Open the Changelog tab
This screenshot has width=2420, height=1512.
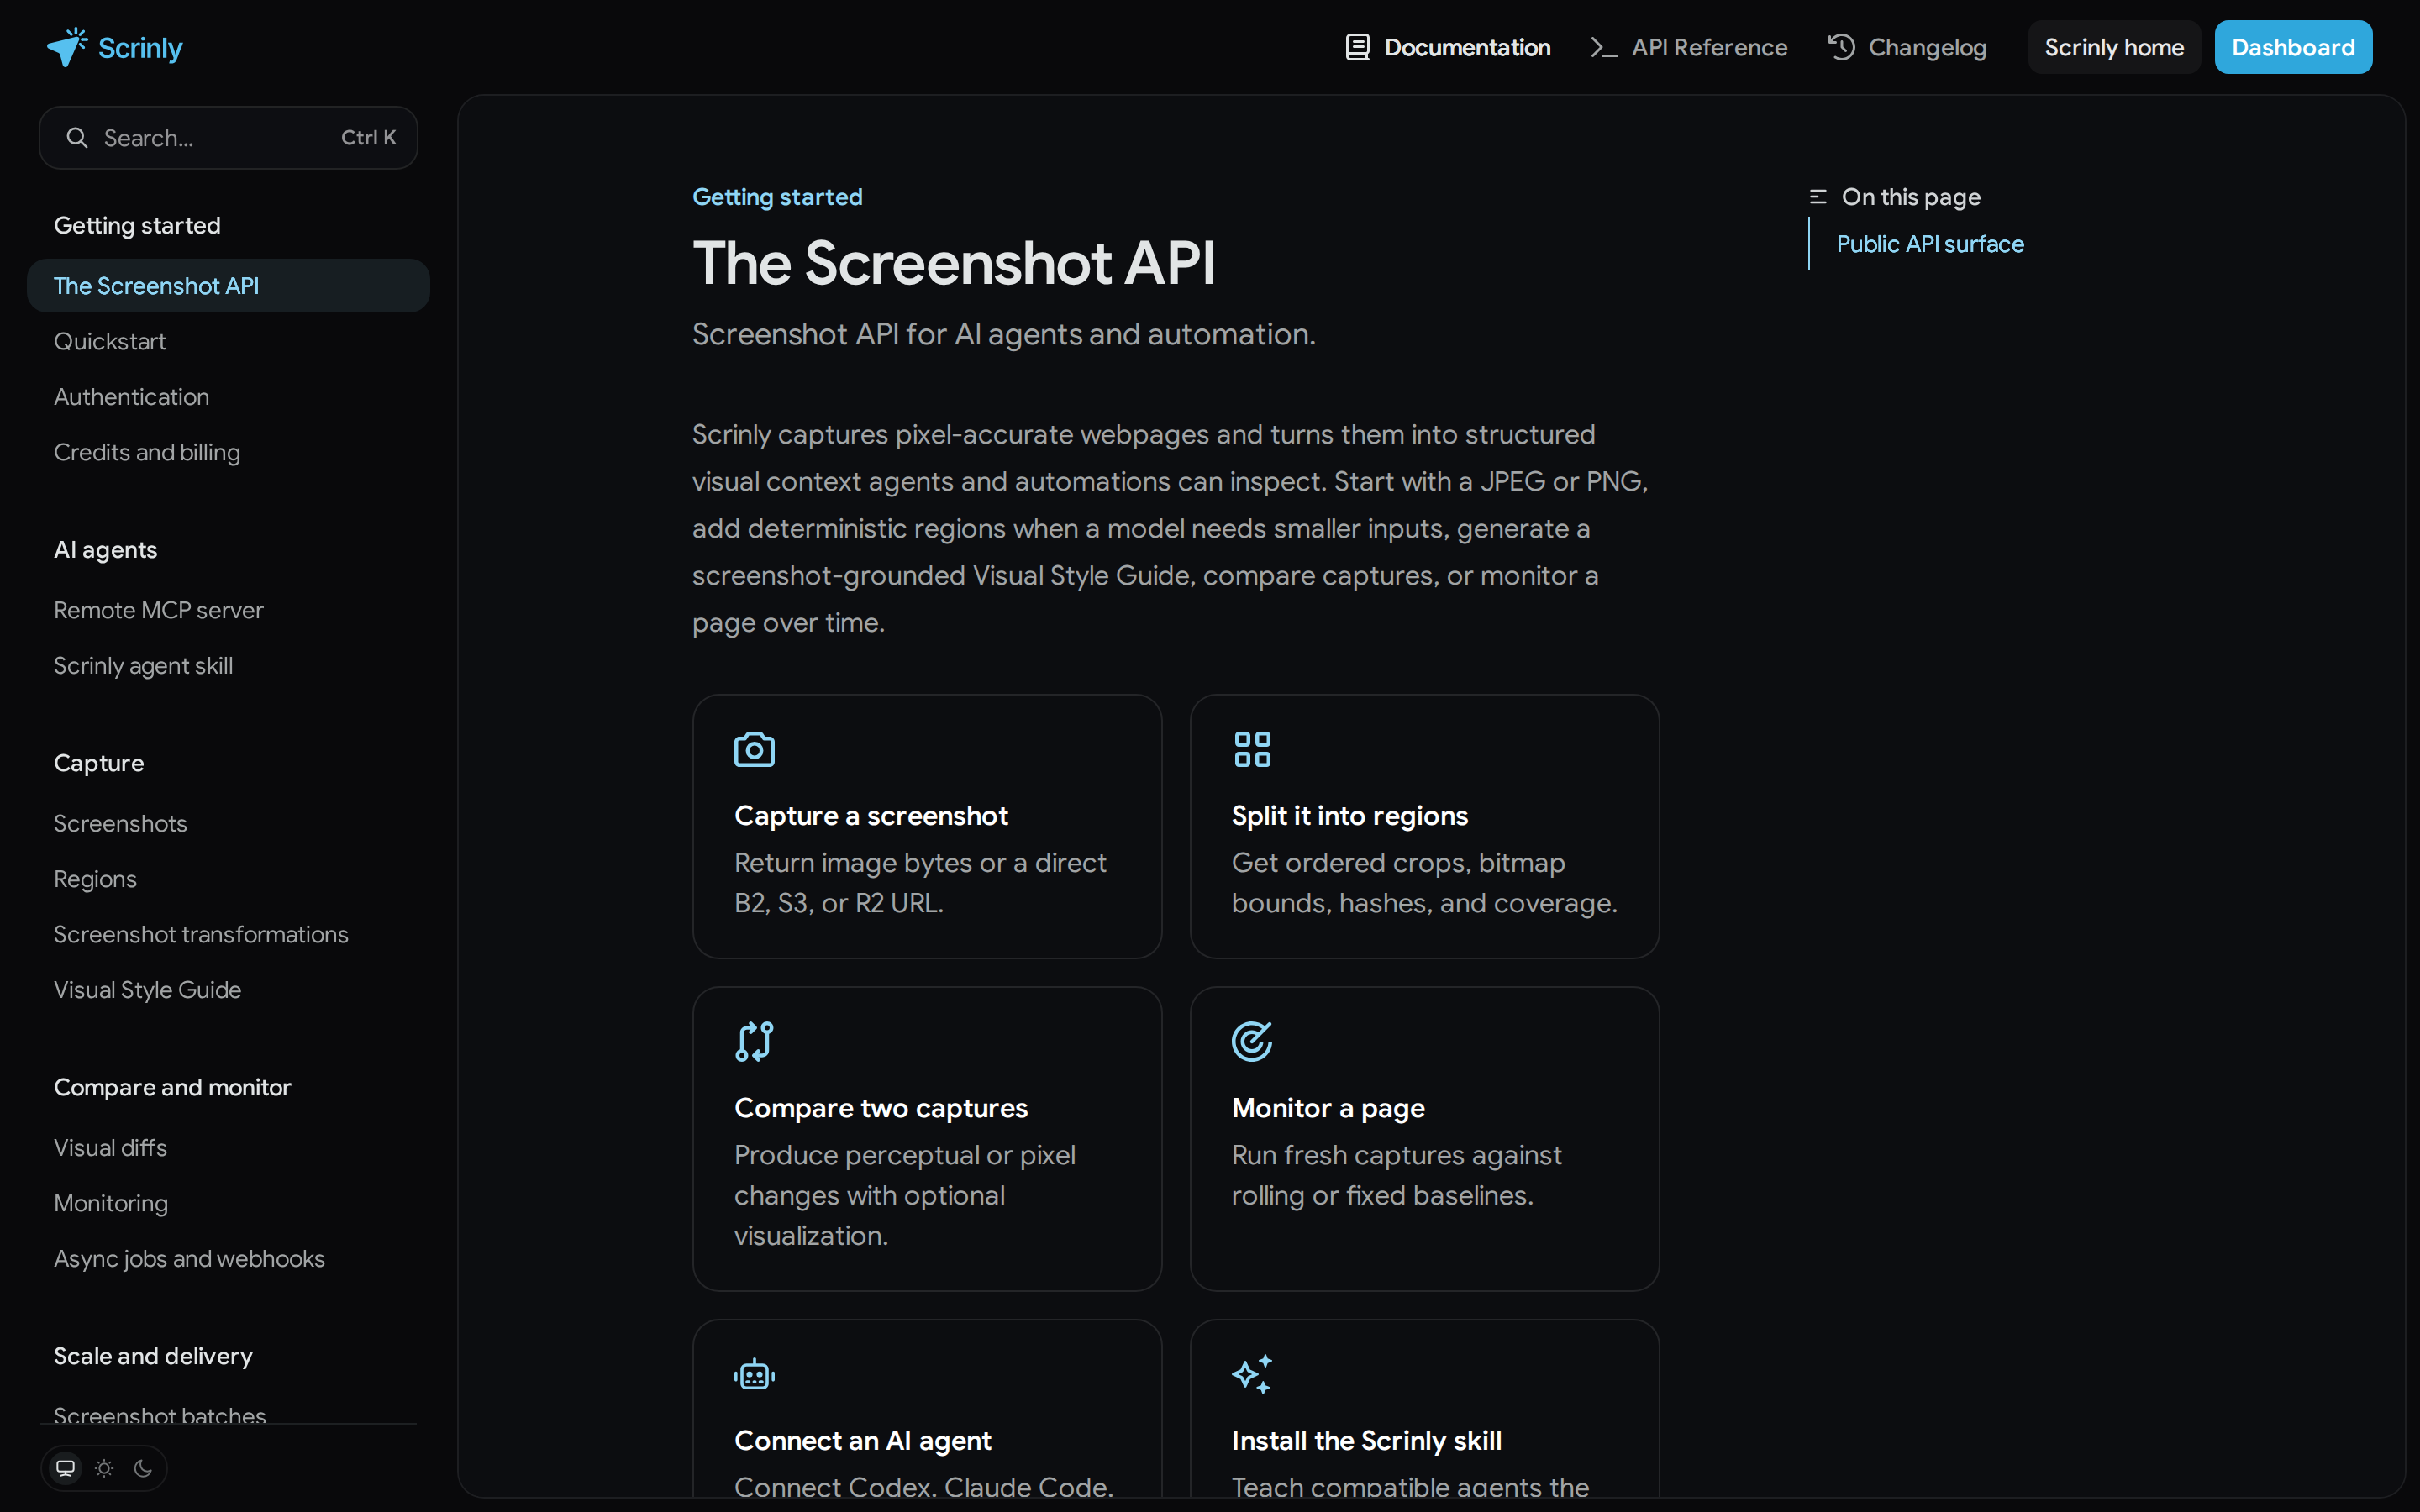pyautogui.click(x=1907, y=47)
